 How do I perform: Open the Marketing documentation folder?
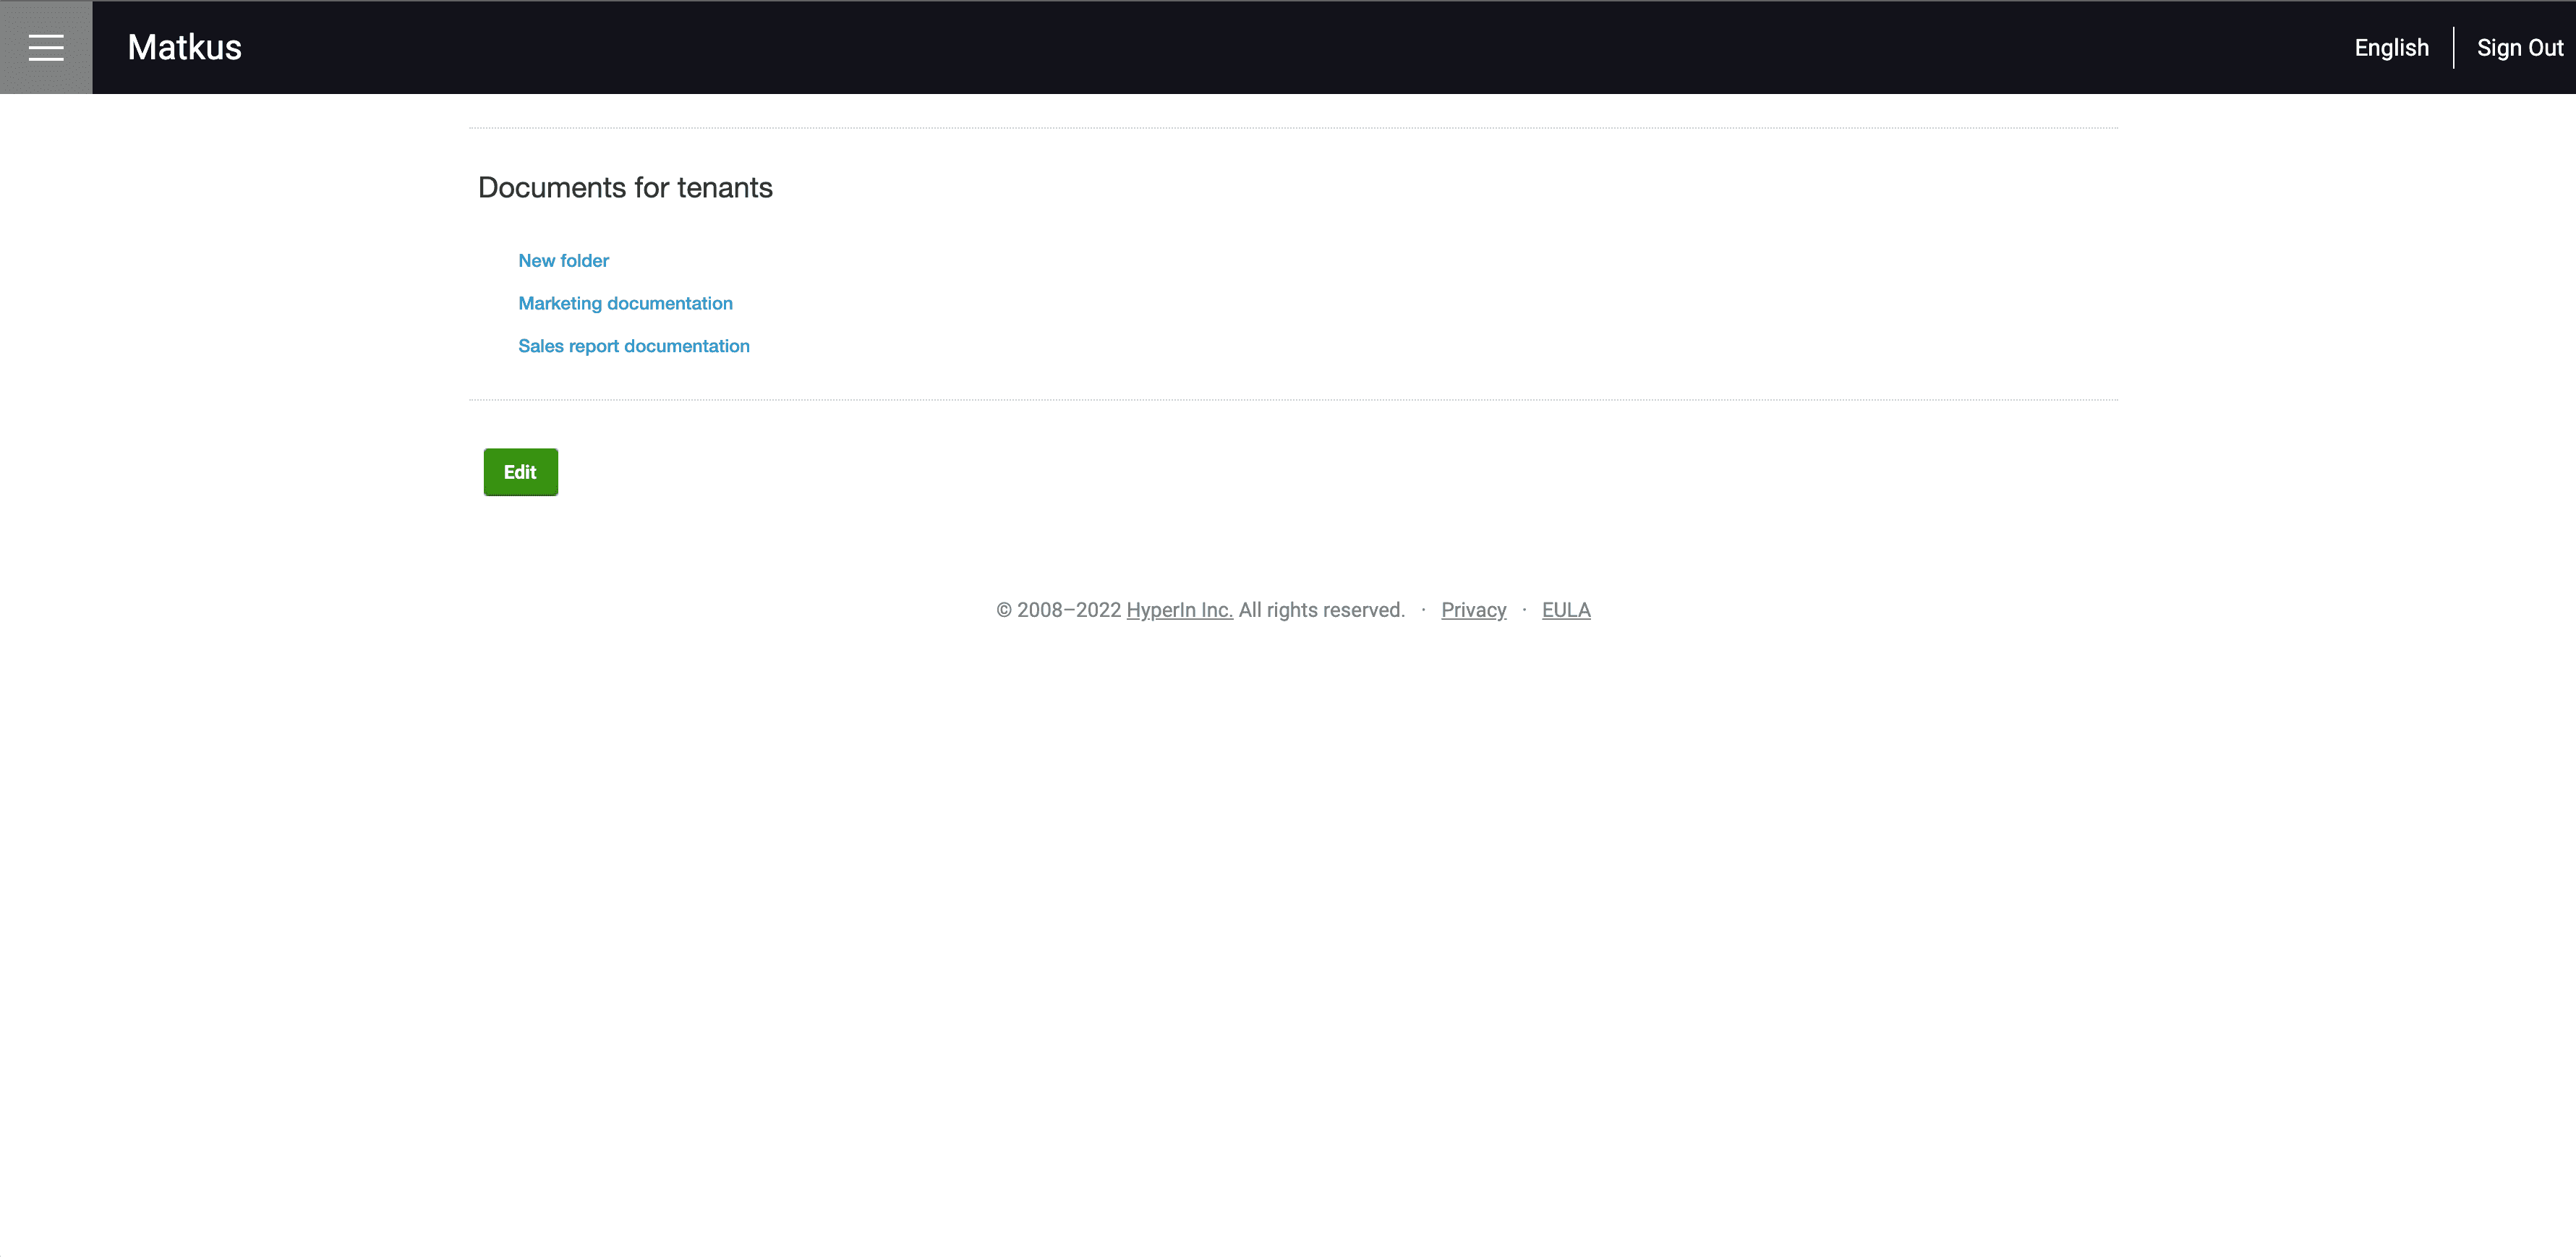(625, 303)
